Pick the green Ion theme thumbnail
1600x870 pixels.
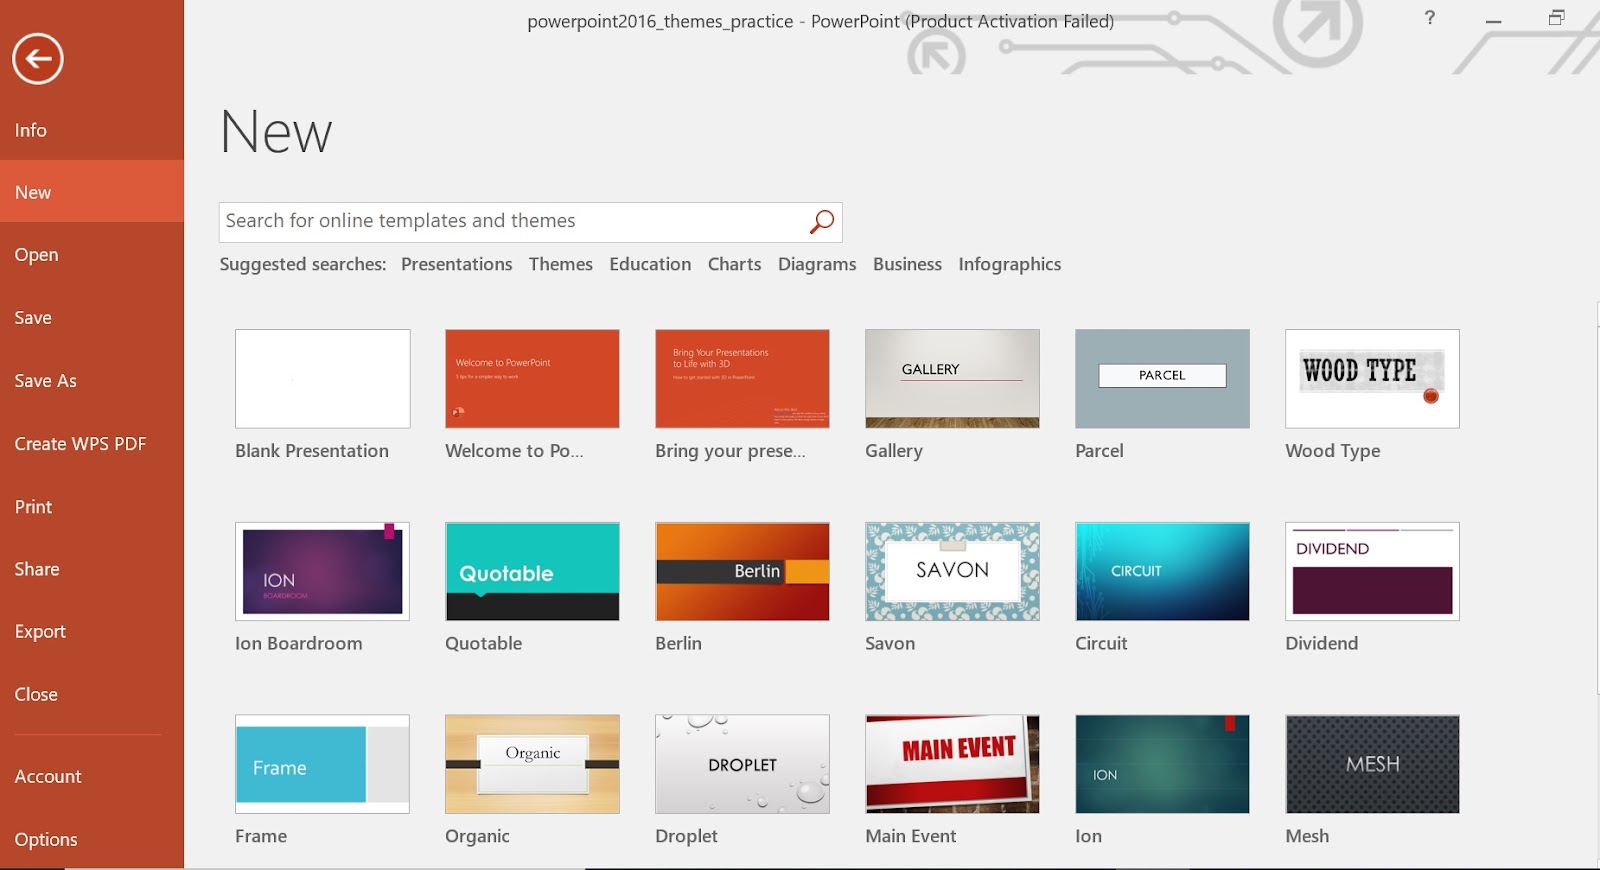pyautogui.click(x=1163, y=764)
